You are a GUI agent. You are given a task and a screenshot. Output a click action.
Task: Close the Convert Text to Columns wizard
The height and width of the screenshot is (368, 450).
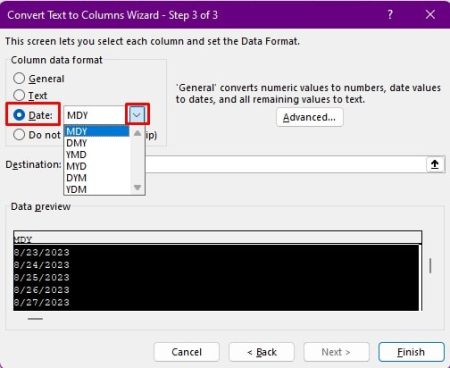[x=430, y=15]
